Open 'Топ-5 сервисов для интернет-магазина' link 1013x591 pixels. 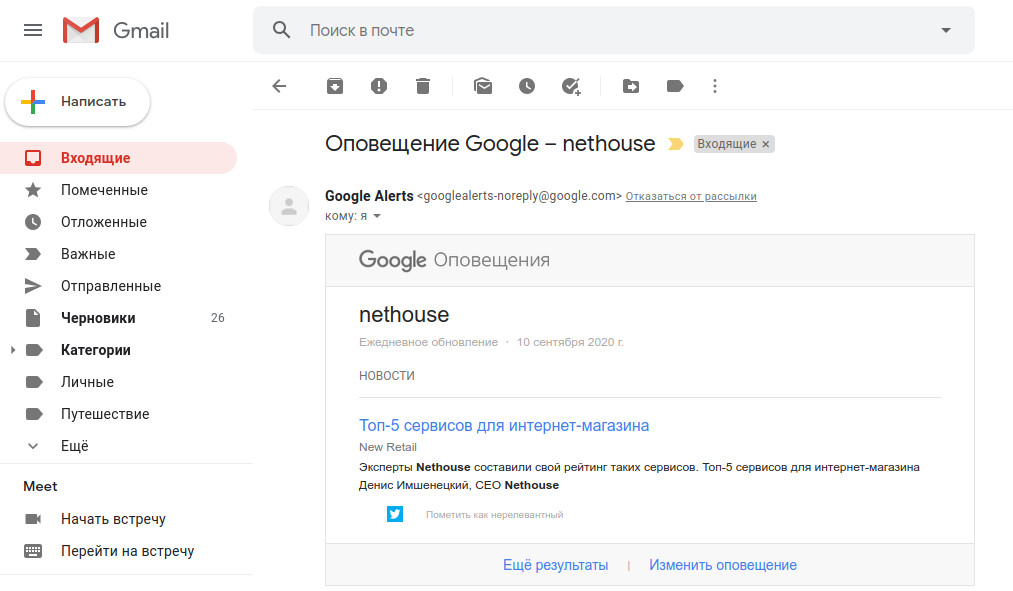504,425
